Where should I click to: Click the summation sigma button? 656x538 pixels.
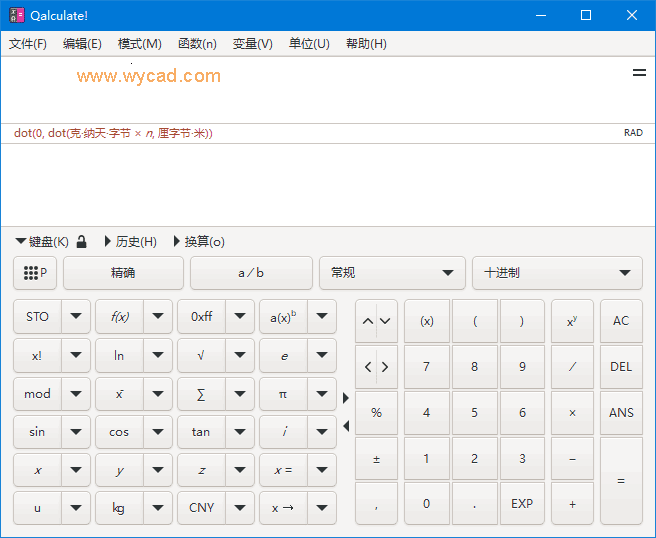click(x=201, y=394)
